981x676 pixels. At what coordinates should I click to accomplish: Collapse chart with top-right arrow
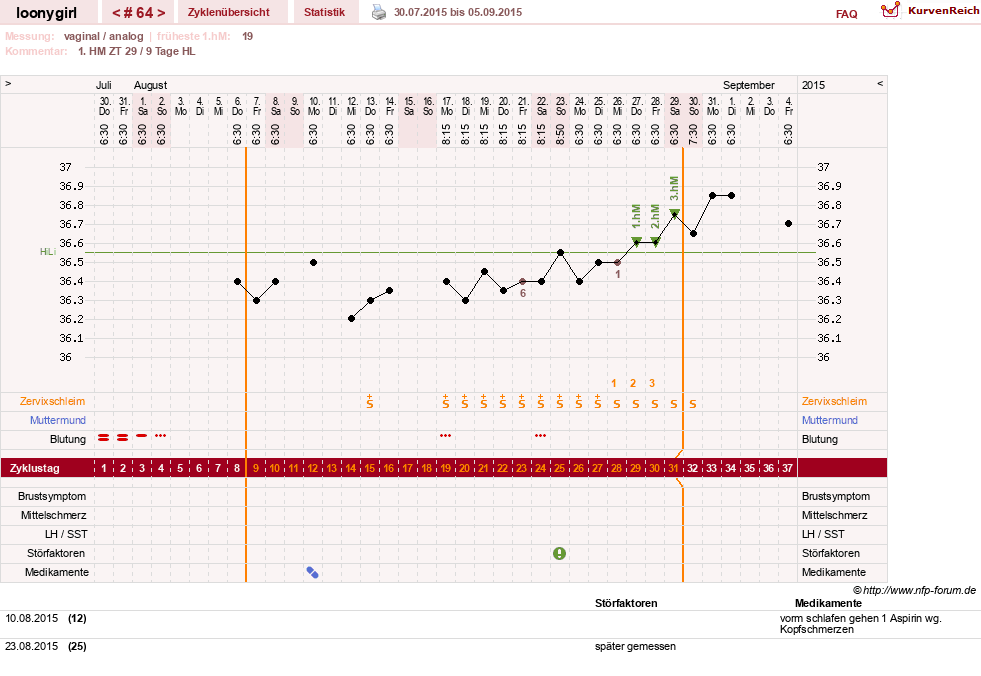[880, 83]
